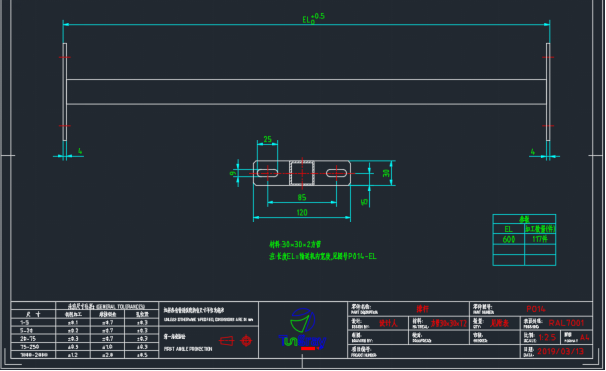The image size is (606, 371).
Task: Click the 85 dimension value
Action: point(302,197)
